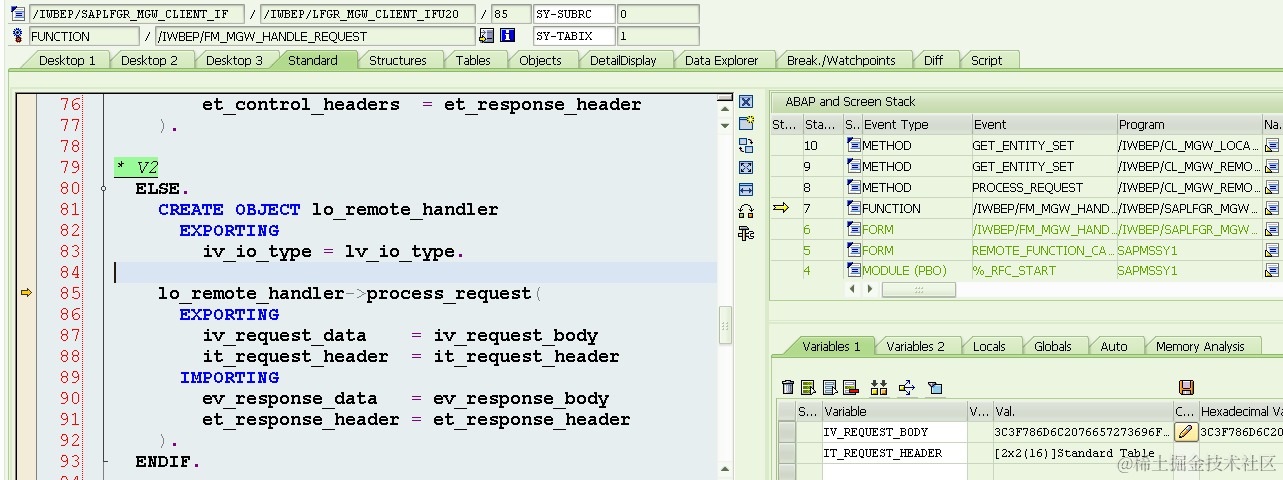Click the maximize horizontally double-arrow icon

click(x=746, y=189)
